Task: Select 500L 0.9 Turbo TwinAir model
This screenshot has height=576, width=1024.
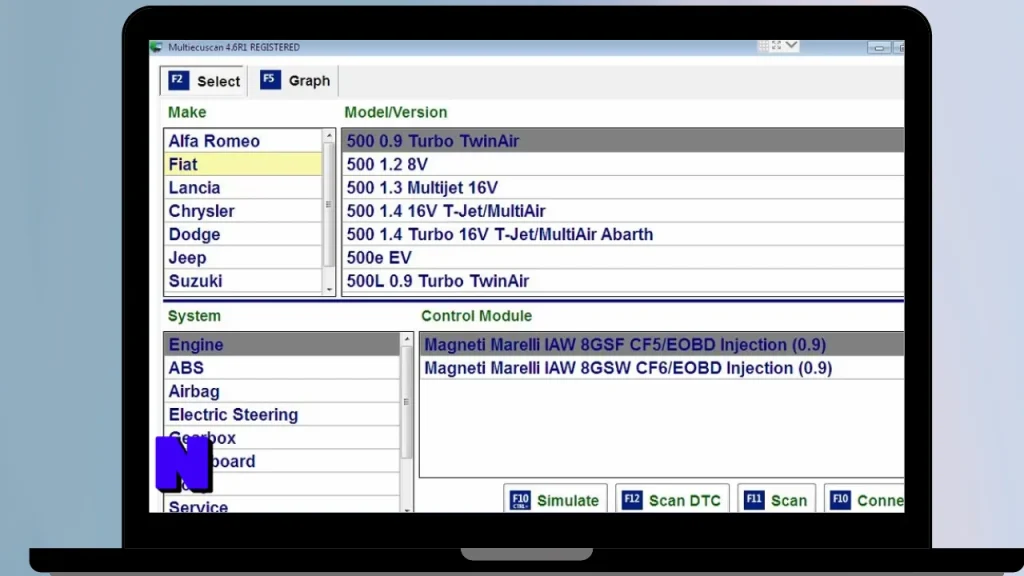Action: (623, 281)
